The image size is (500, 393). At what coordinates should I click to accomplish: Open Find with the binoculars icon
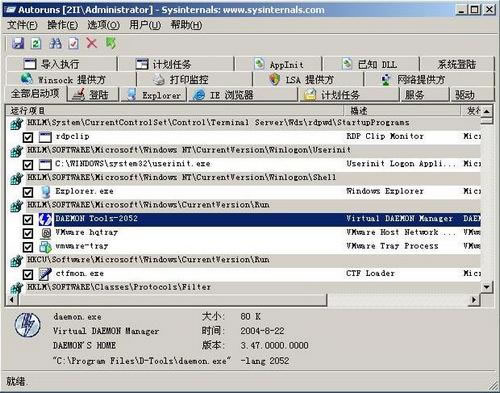coord(55,43)
